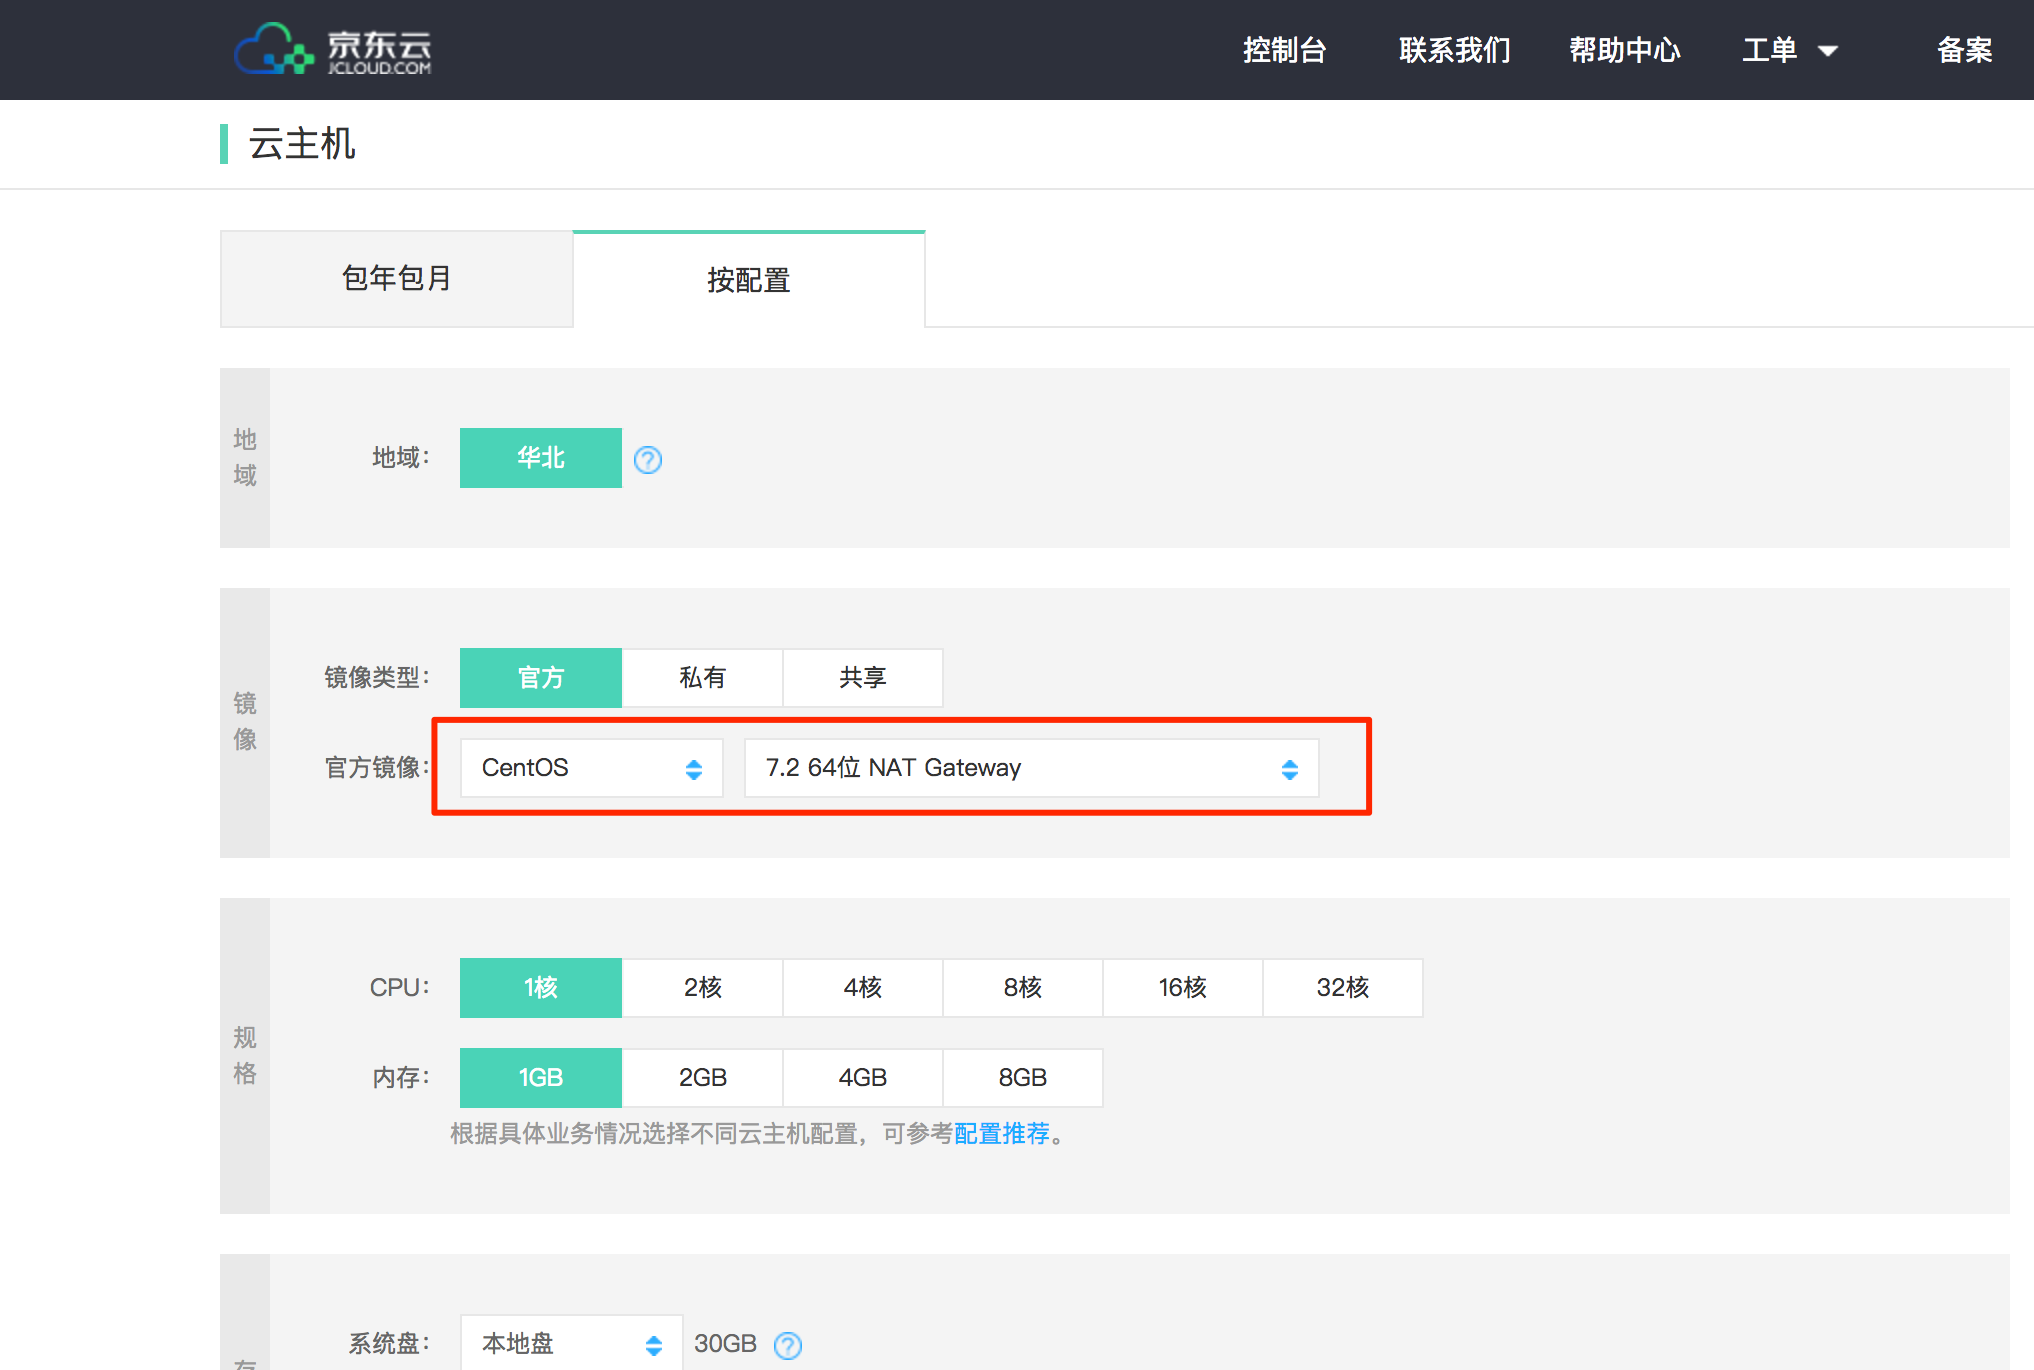Screen dimensions: 2034x1370
Task: Open 备案 in top navigation
Action: tap(1964, 50)
